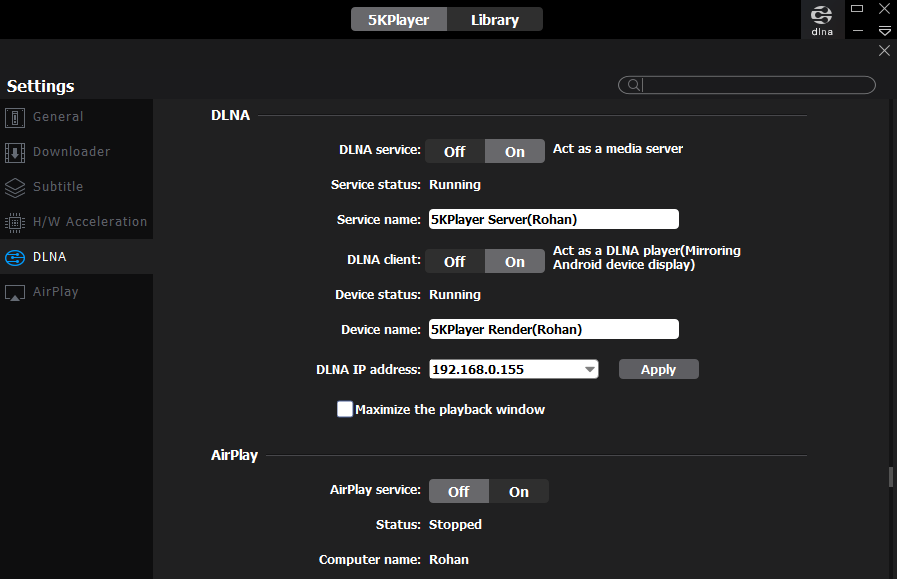The image size is (897, 579).
Task: Click the AirPlay screen icon in sidebar
Action: point(15,292)
